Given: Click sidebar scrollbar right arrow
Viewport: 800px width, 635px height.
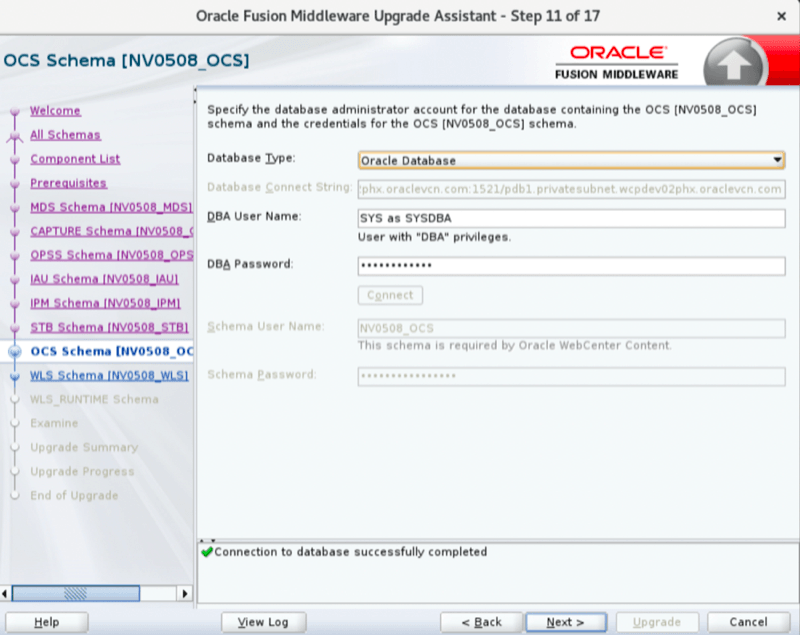Looking at the screenshot, I should 185,593.
